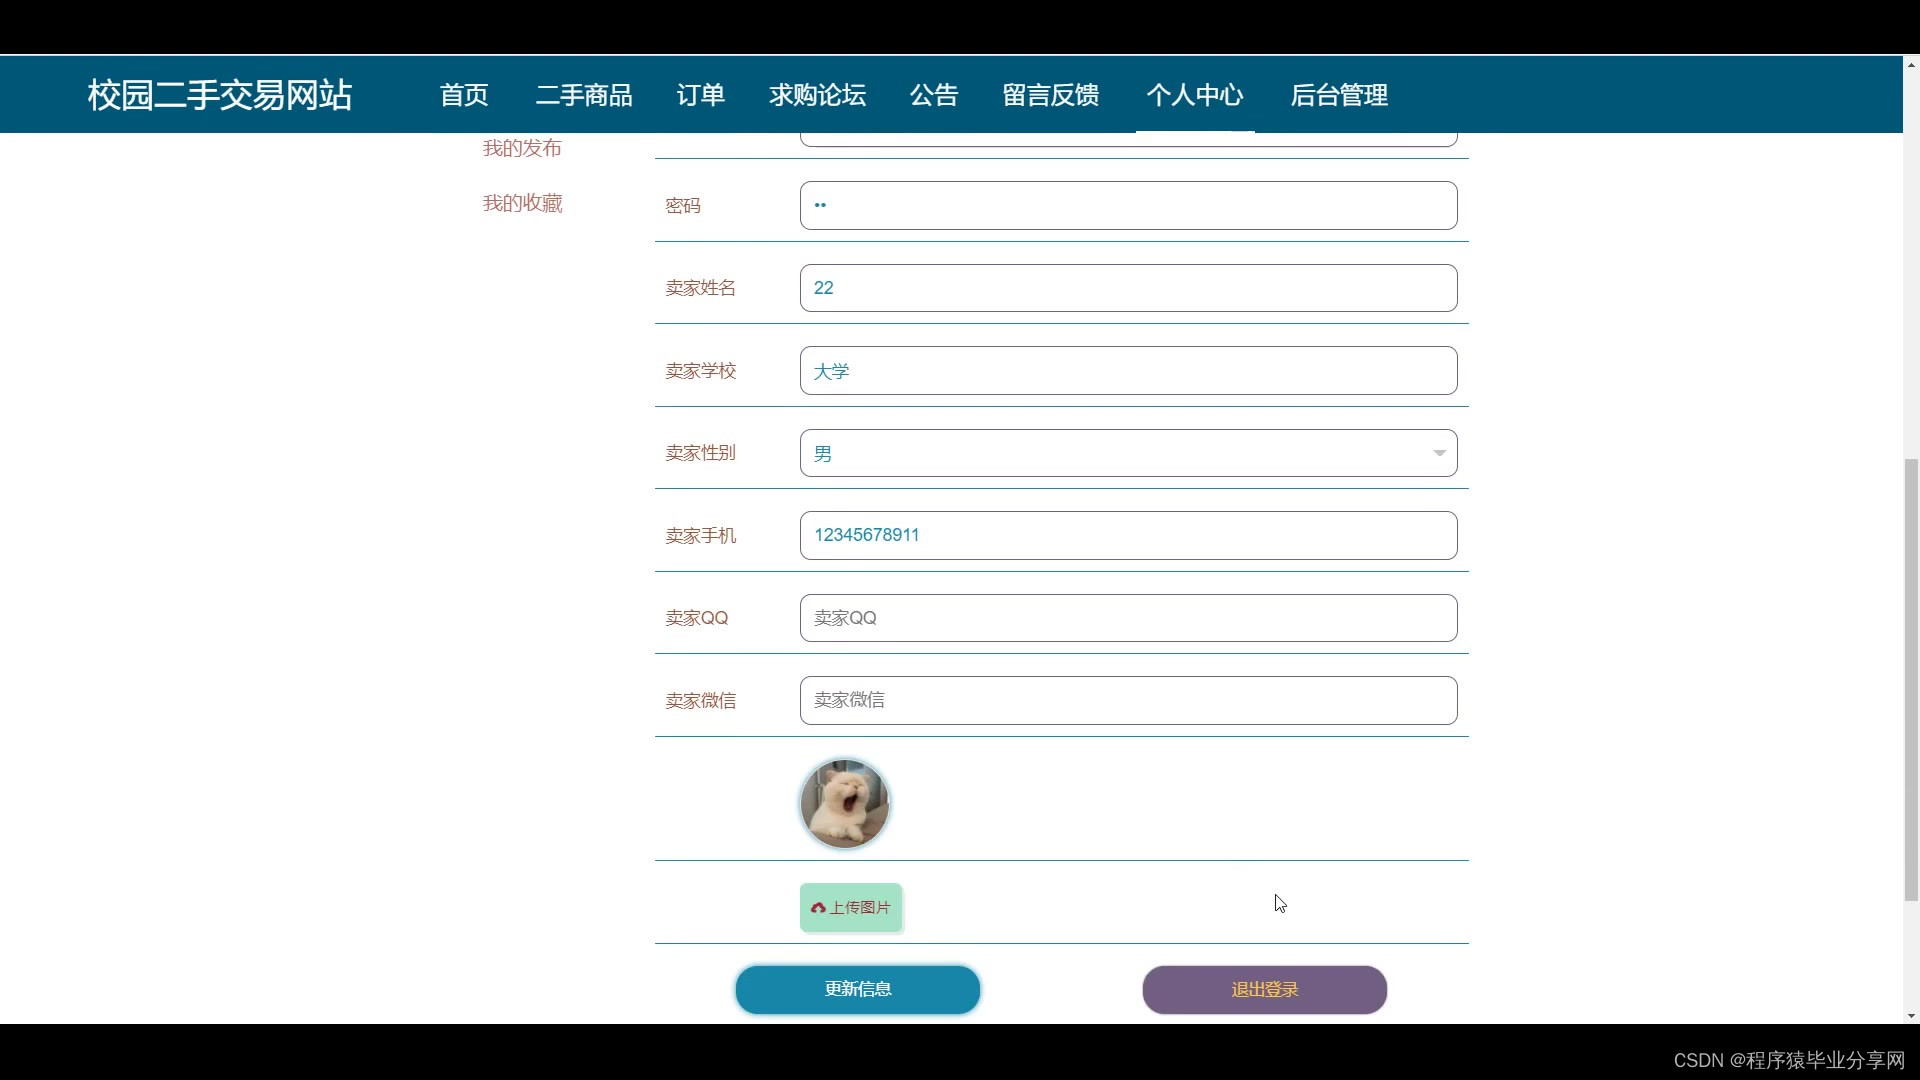Click scrollbar down arrow at right edge
Screen dimensions: 1920x1080
(x=1911, y=1016)
